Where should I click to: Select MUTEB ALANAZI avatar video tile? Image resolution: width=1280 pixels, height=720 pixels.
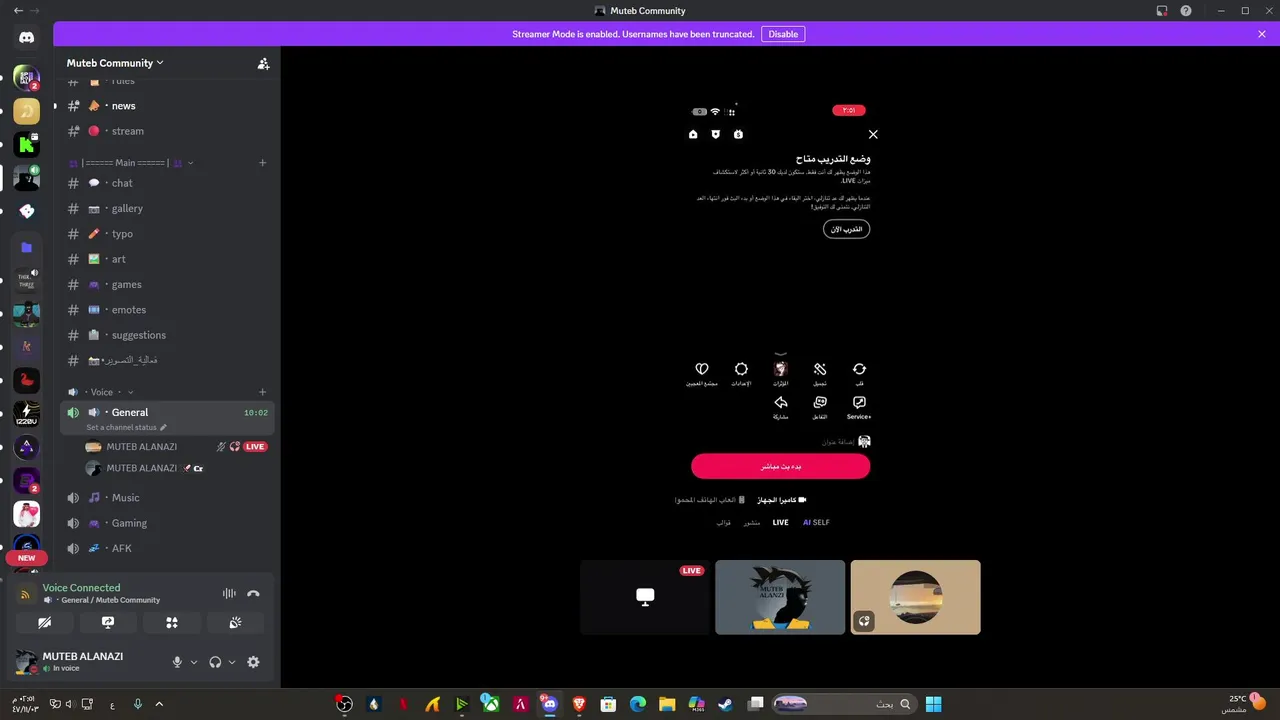780,597
